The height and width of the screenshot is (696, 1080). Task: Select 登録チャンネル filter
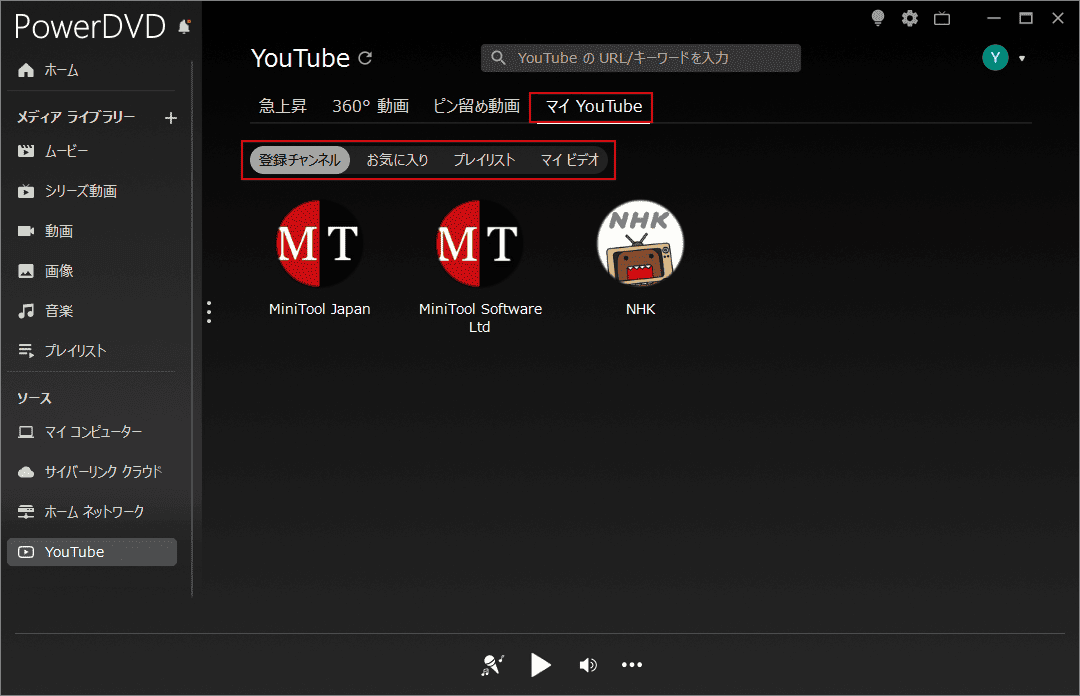pyautogui.click(x=300, y=160)
